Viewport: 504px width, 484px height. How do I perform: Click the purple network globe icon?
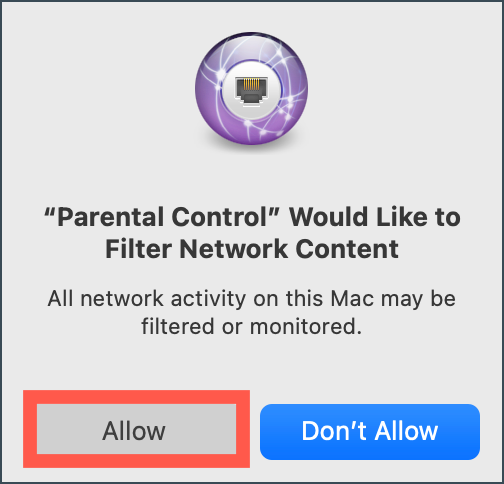[251, 89]
